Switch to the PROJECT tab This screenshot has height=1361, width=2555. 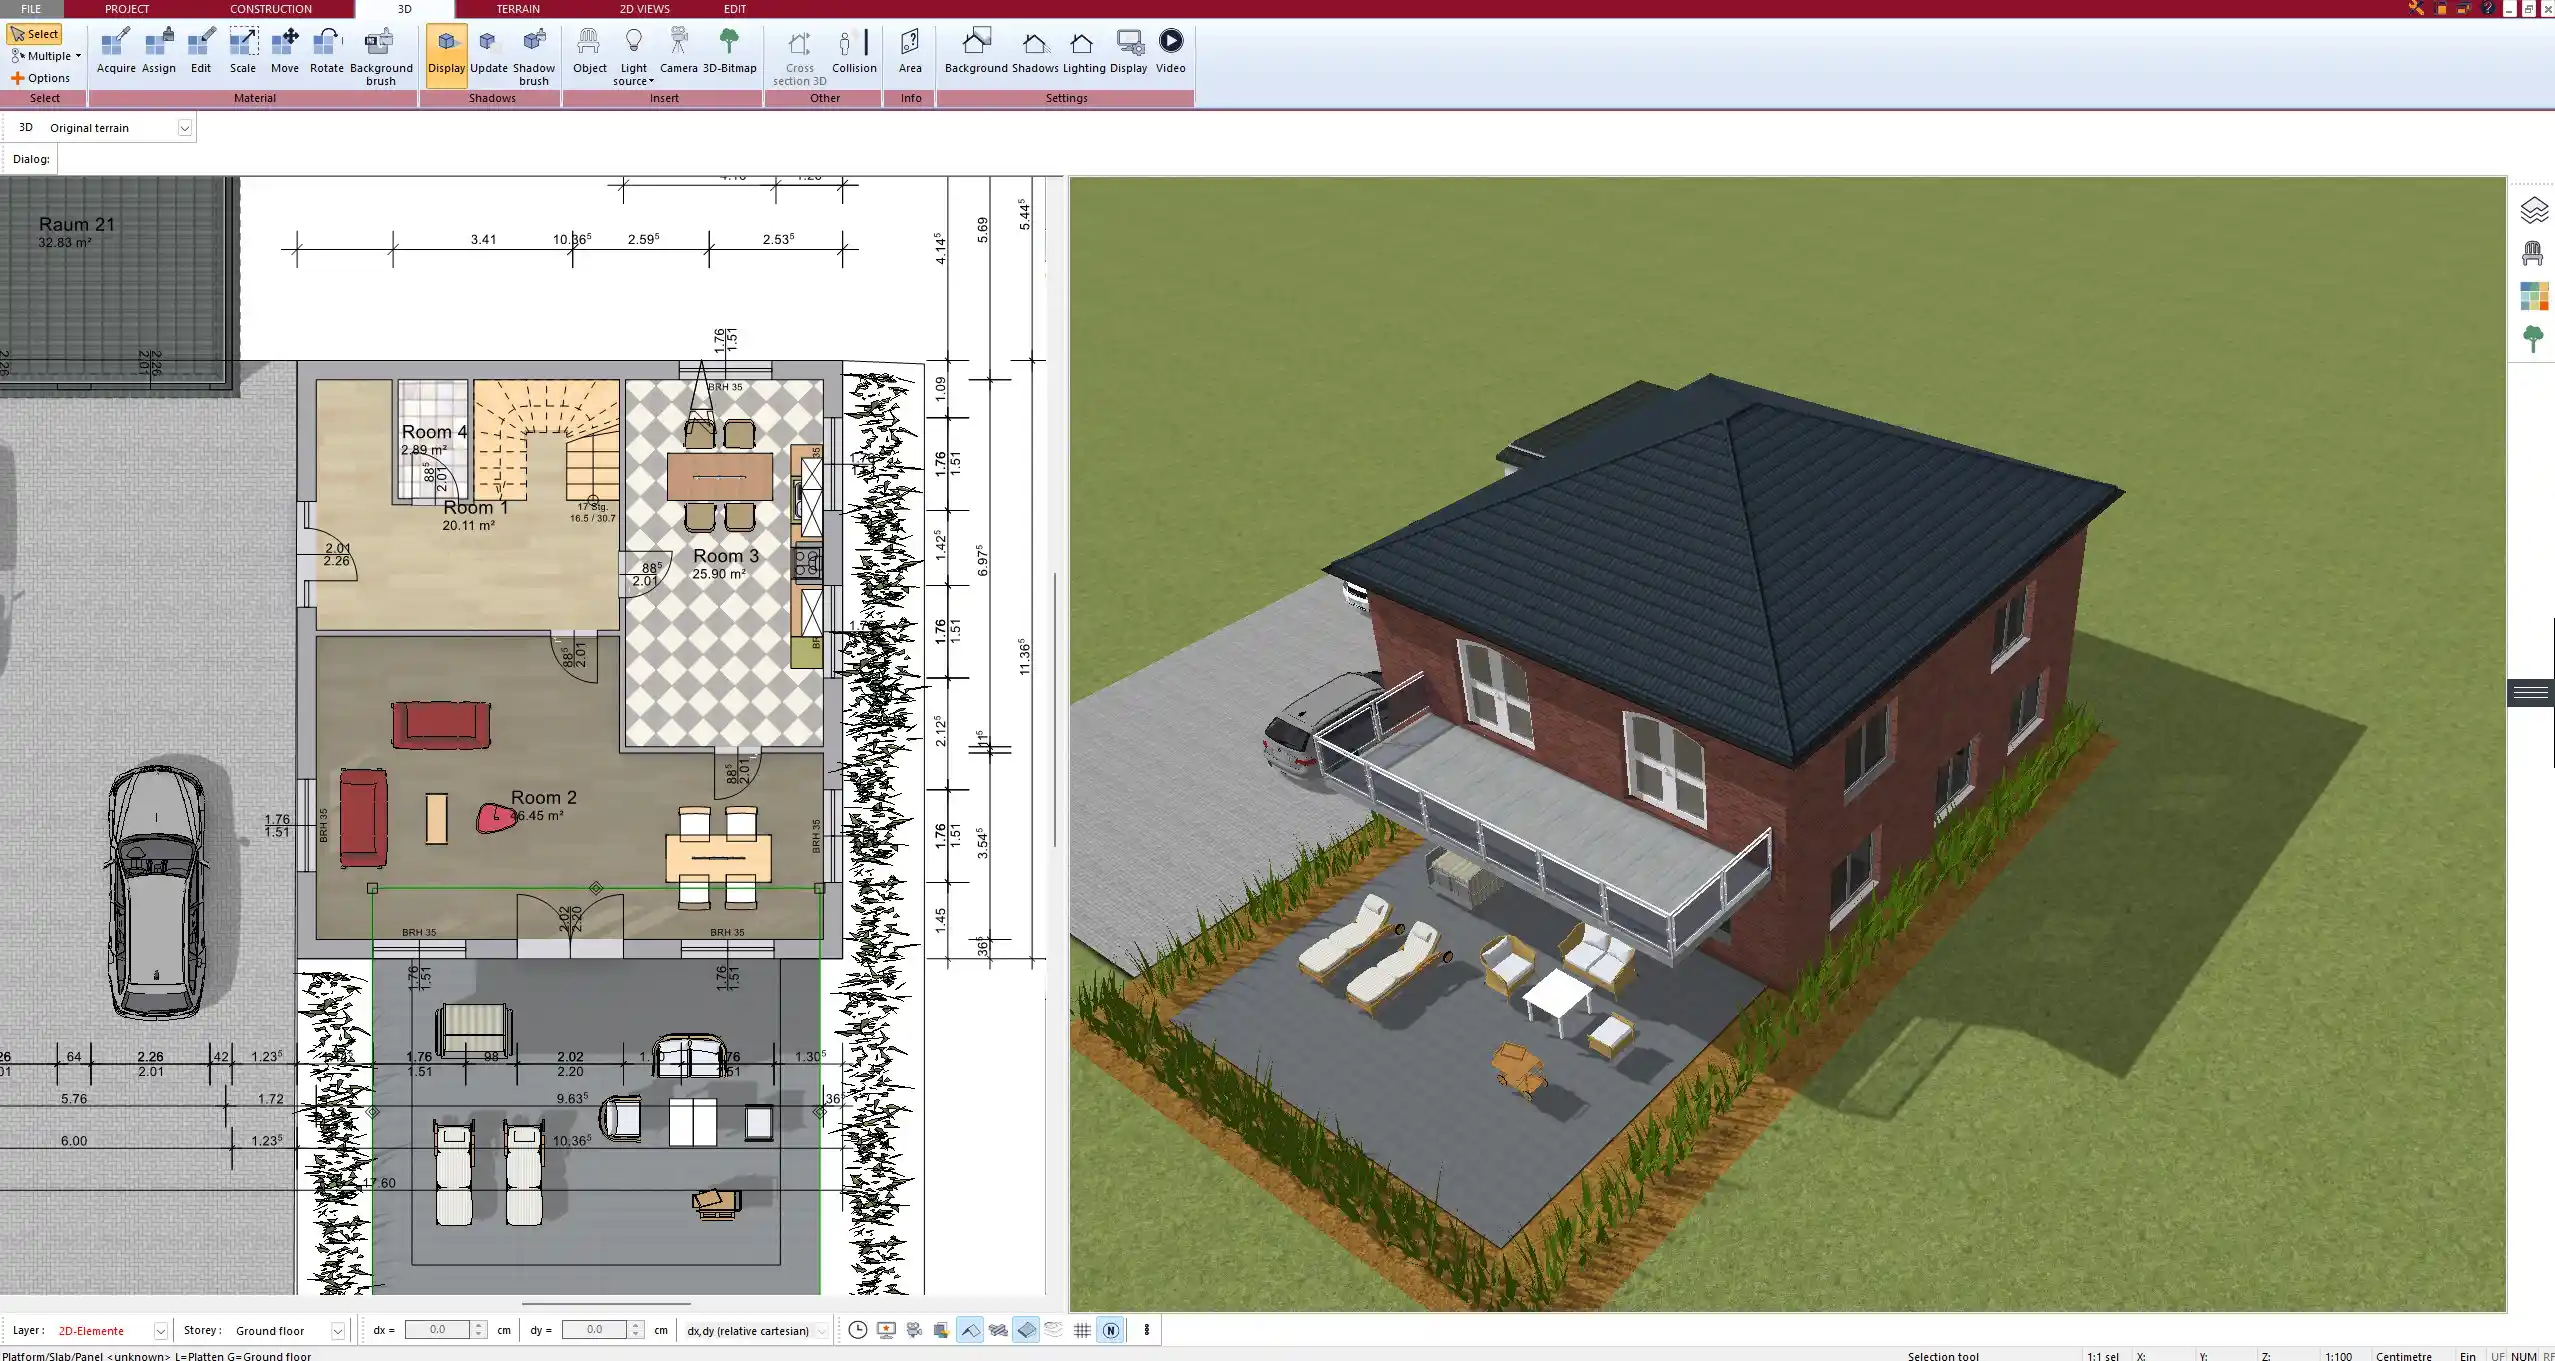[x=127, y=9]
